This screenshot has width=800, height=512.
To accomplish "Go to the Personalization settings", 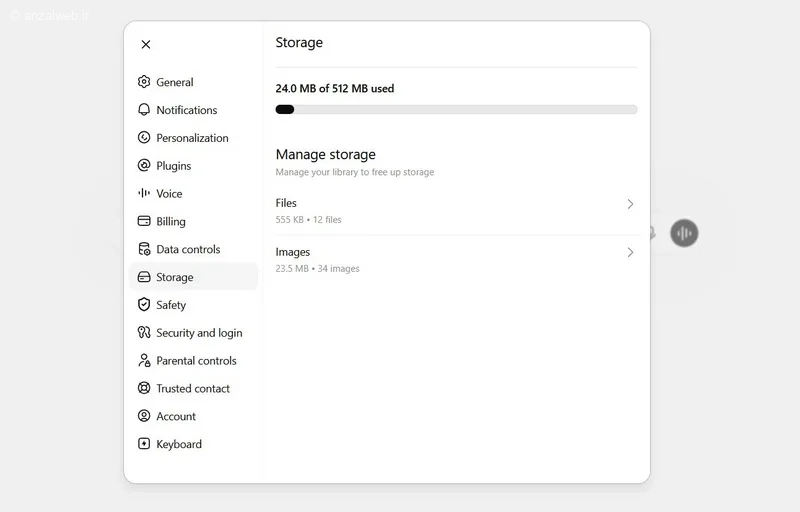I will [192, 138].
